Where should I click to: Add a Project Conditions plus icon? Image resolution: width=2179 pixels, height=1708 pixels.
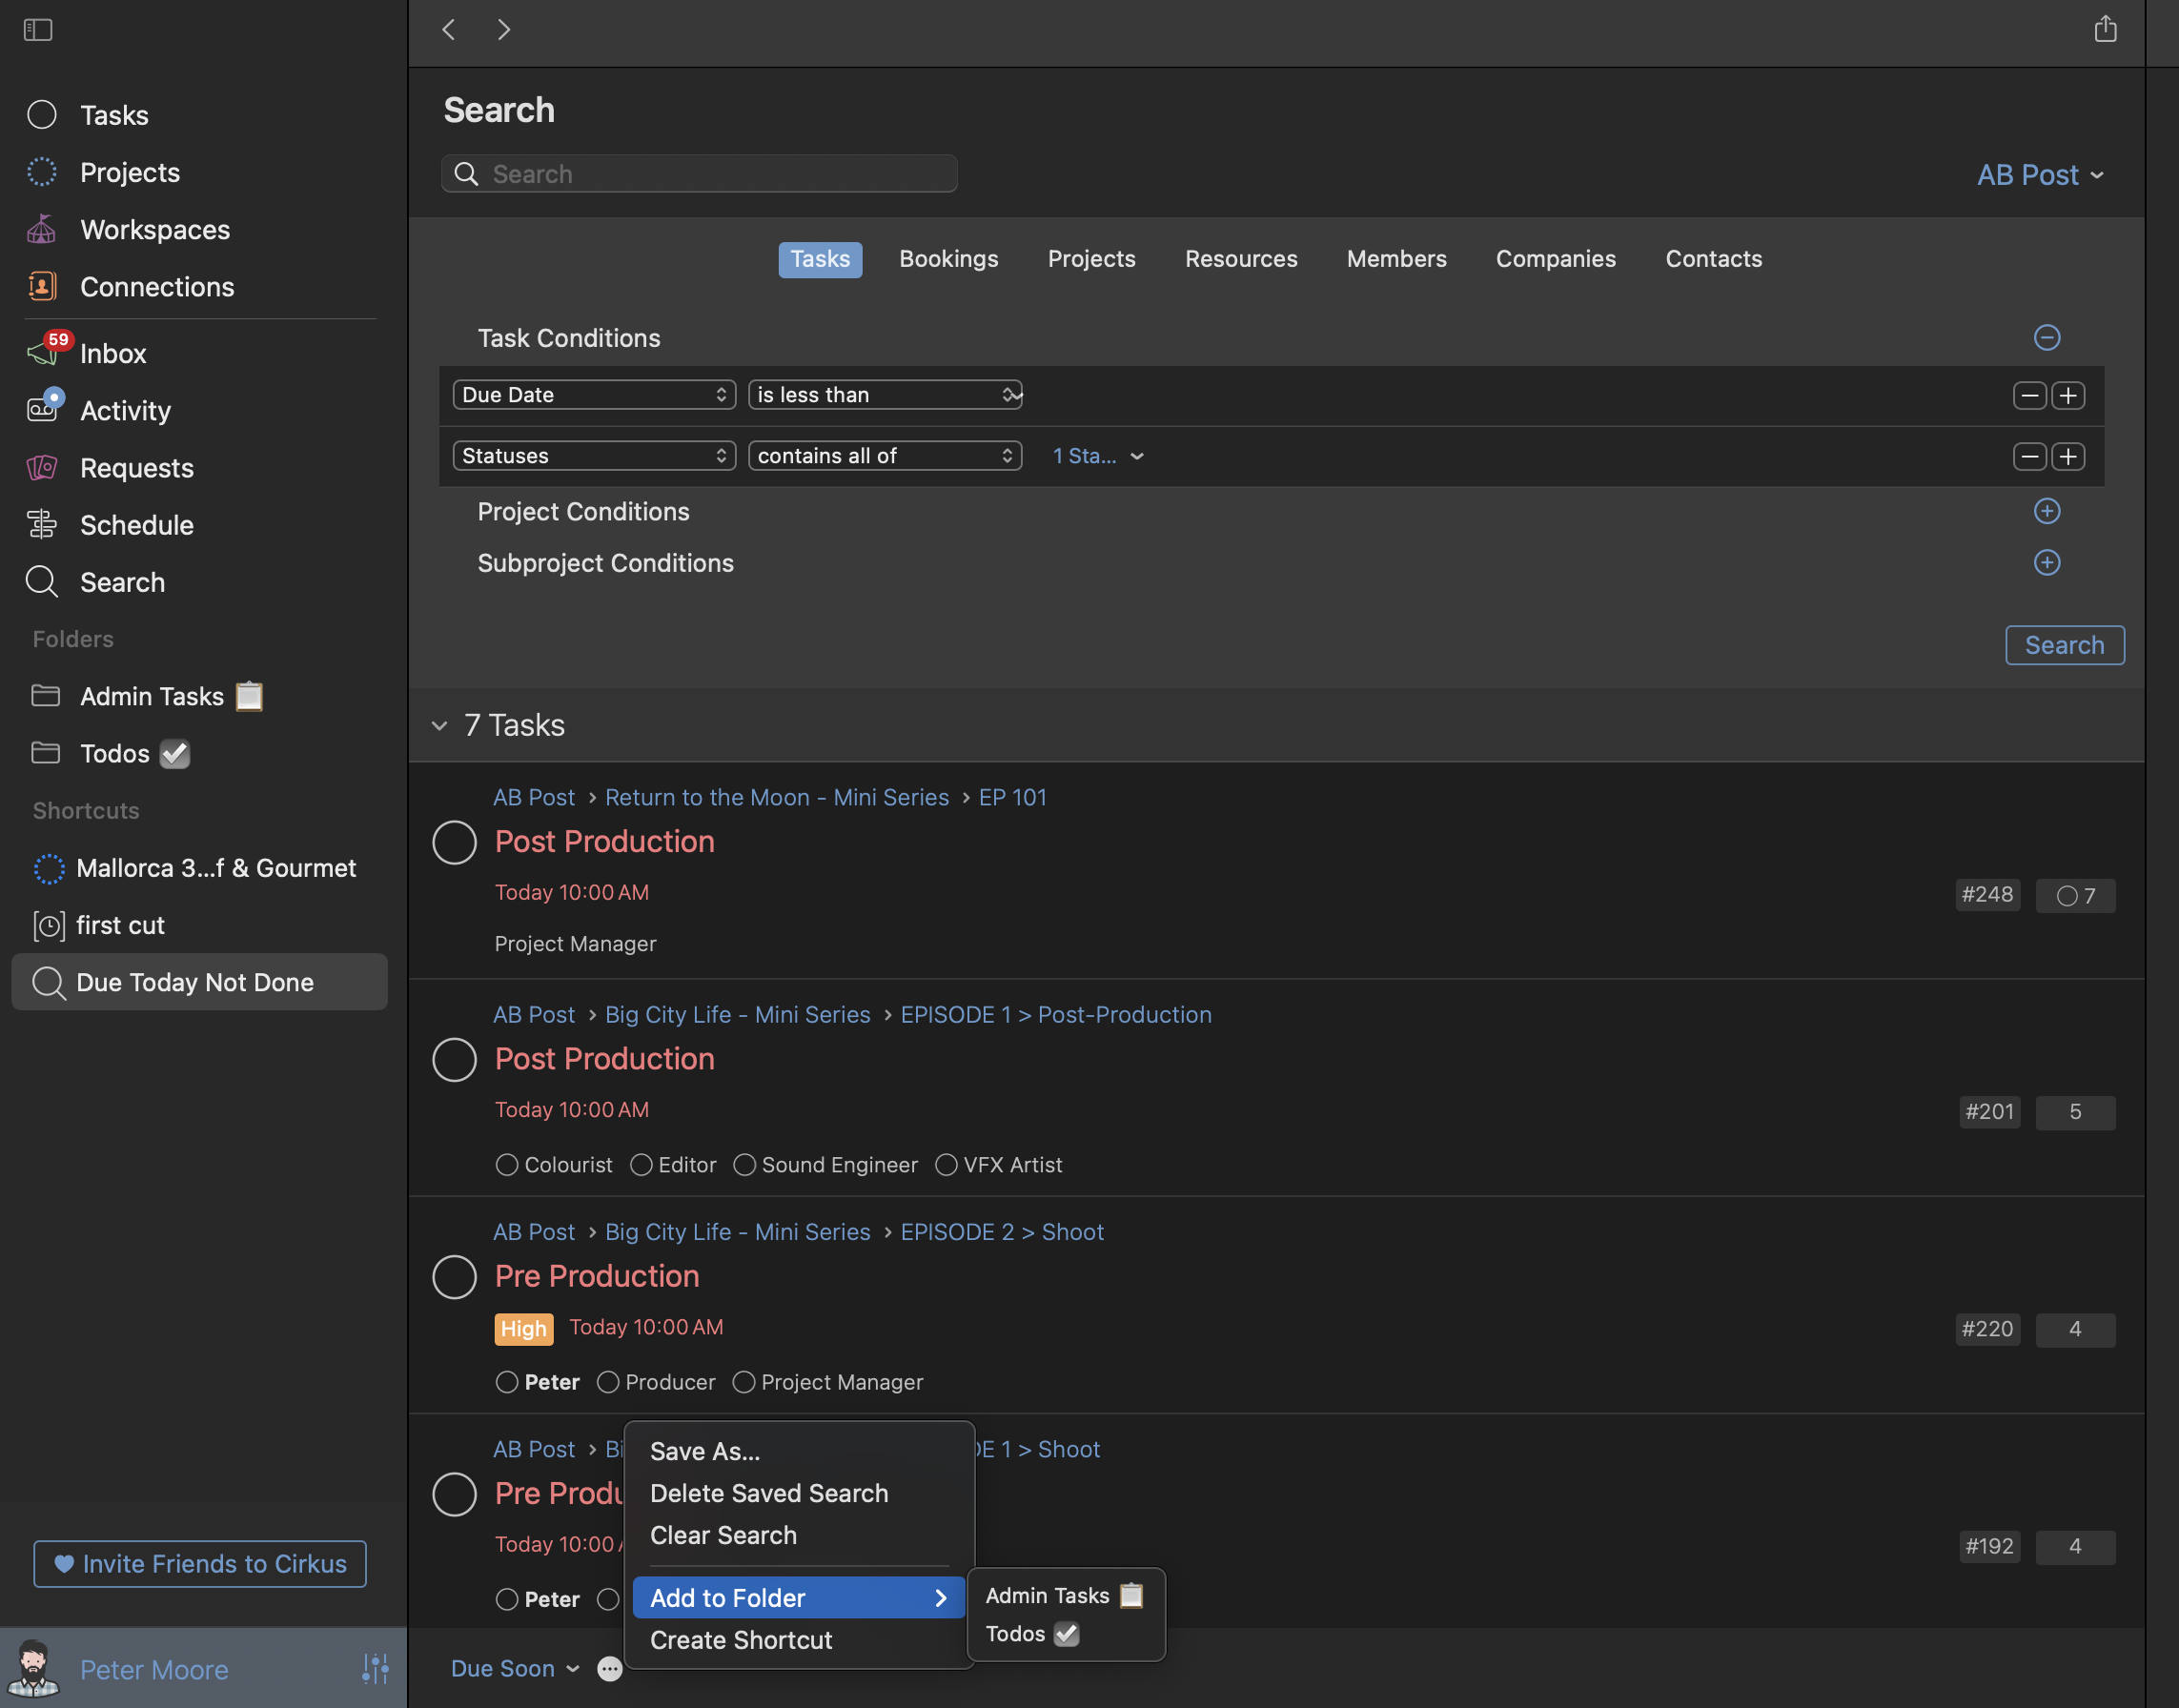(2046, 511)
